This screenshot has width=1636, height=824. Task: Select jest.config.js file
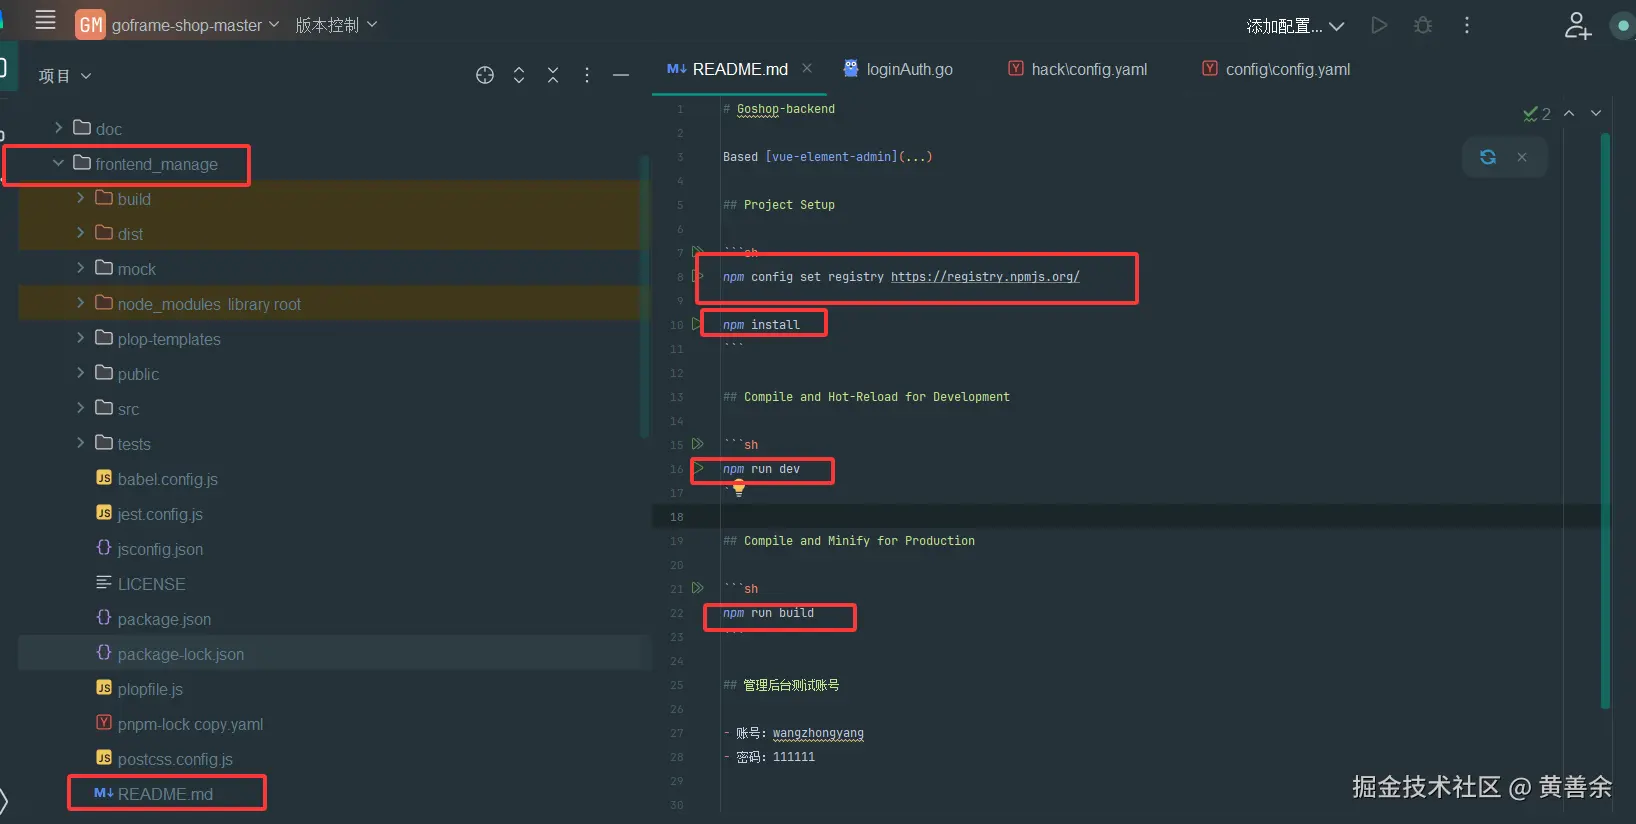[x=149, y=514]
